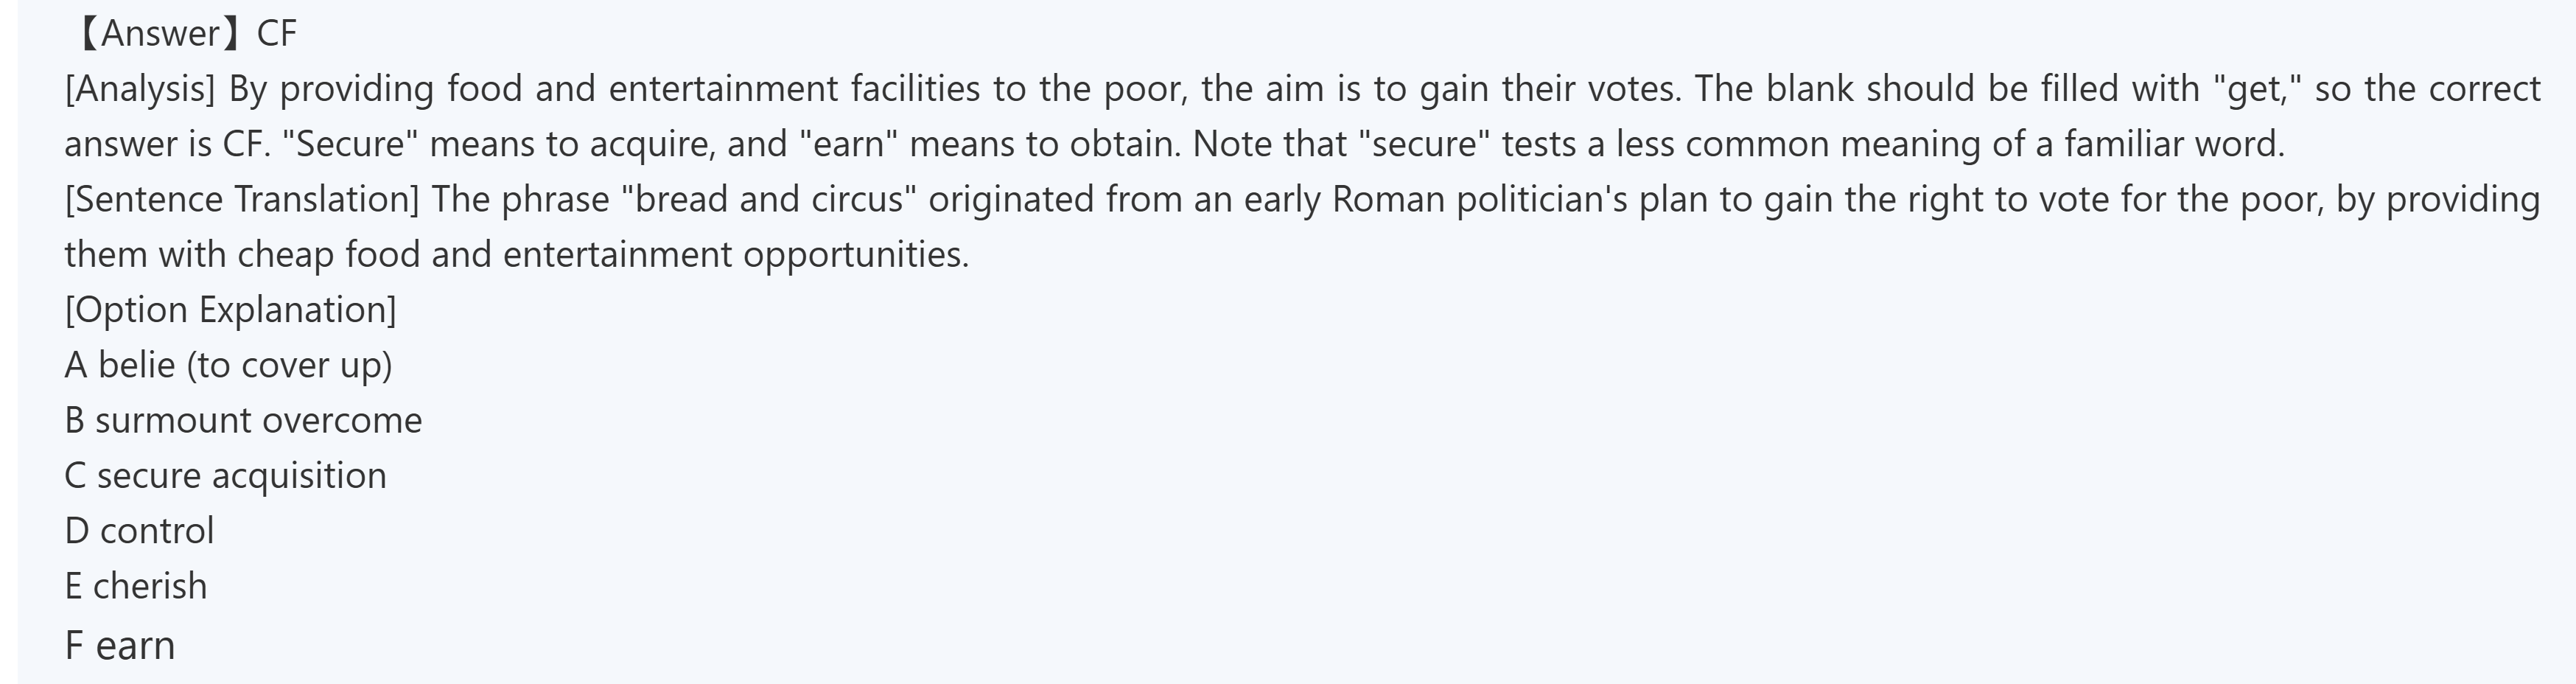Screen dimensions: 2576x684
Task: Select option E "cherish"
Action: (x=136, y=585)
